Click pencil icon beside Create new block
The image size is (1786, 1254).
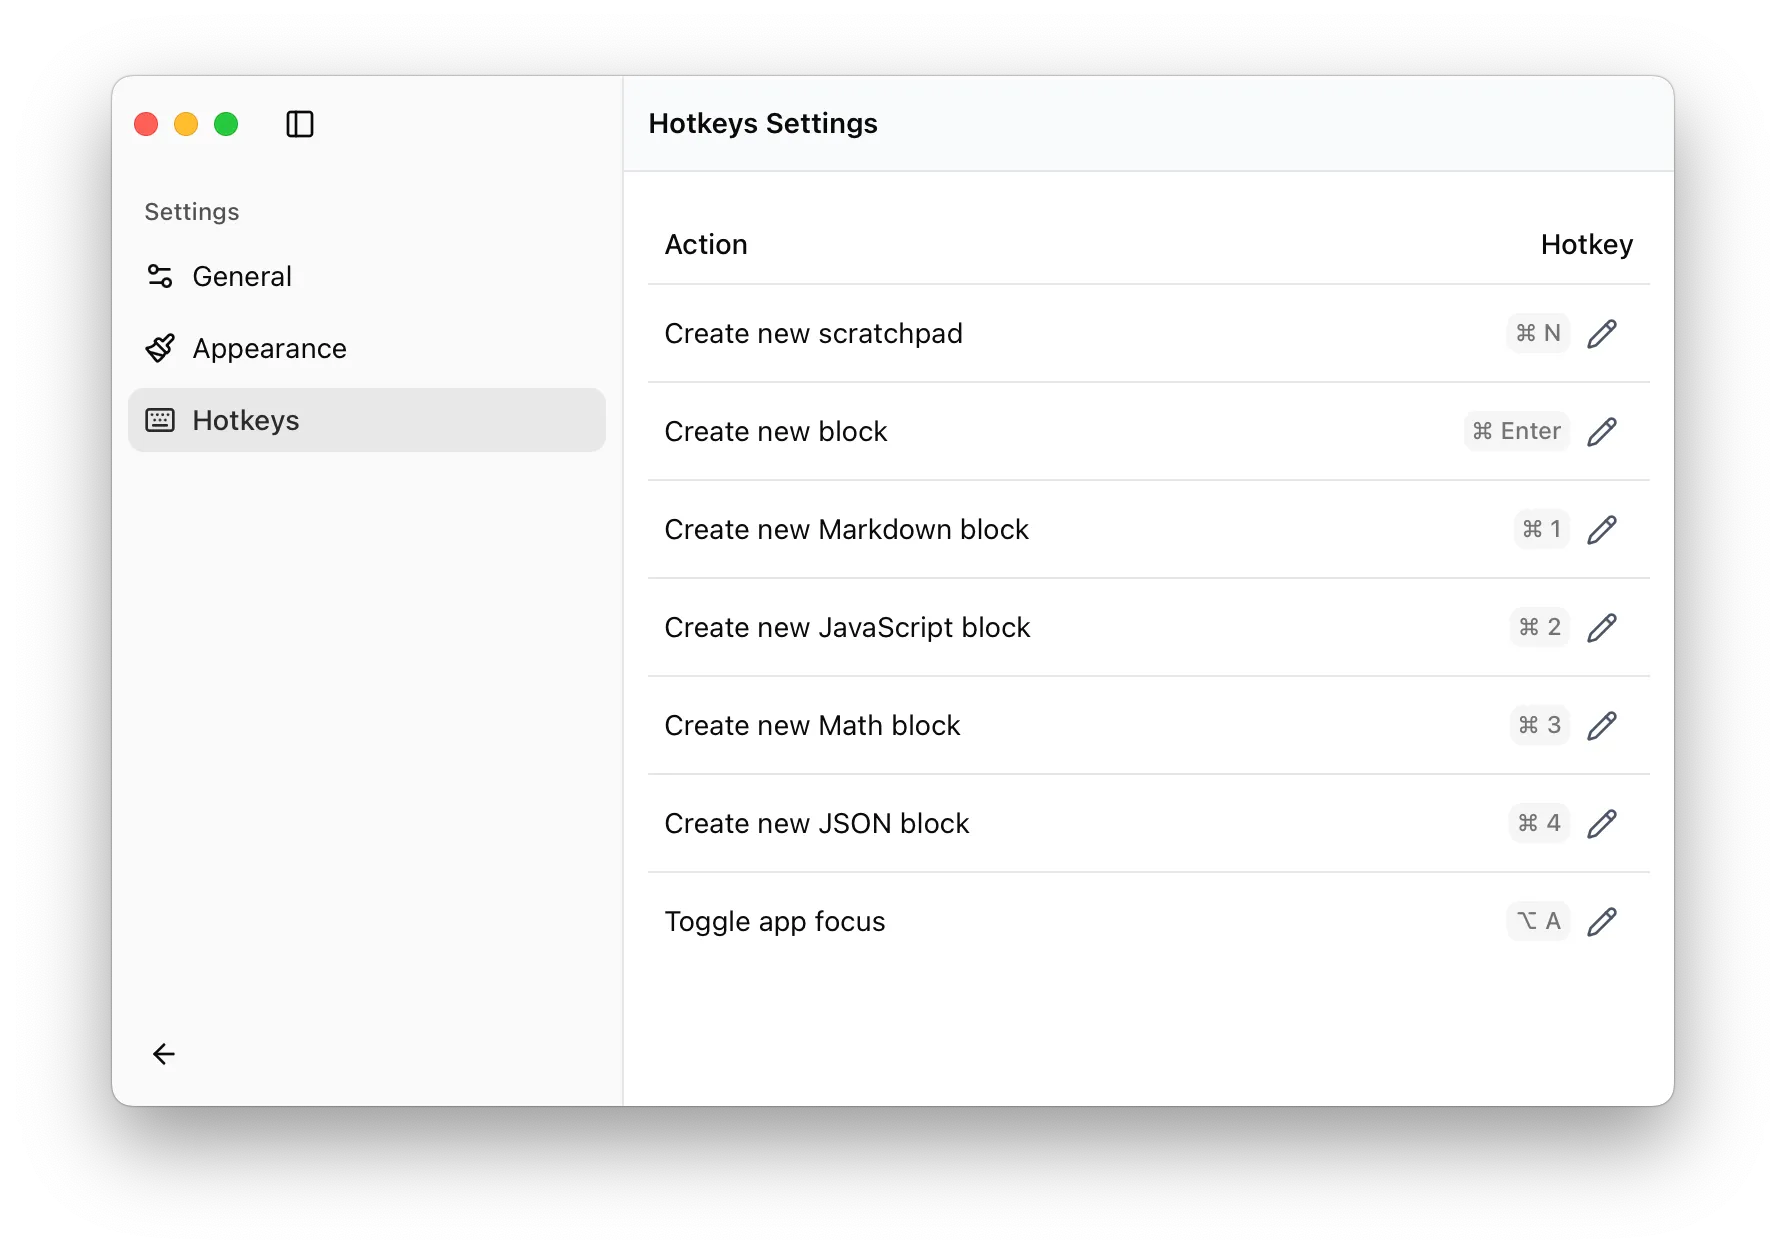(x=1601, y=432)
